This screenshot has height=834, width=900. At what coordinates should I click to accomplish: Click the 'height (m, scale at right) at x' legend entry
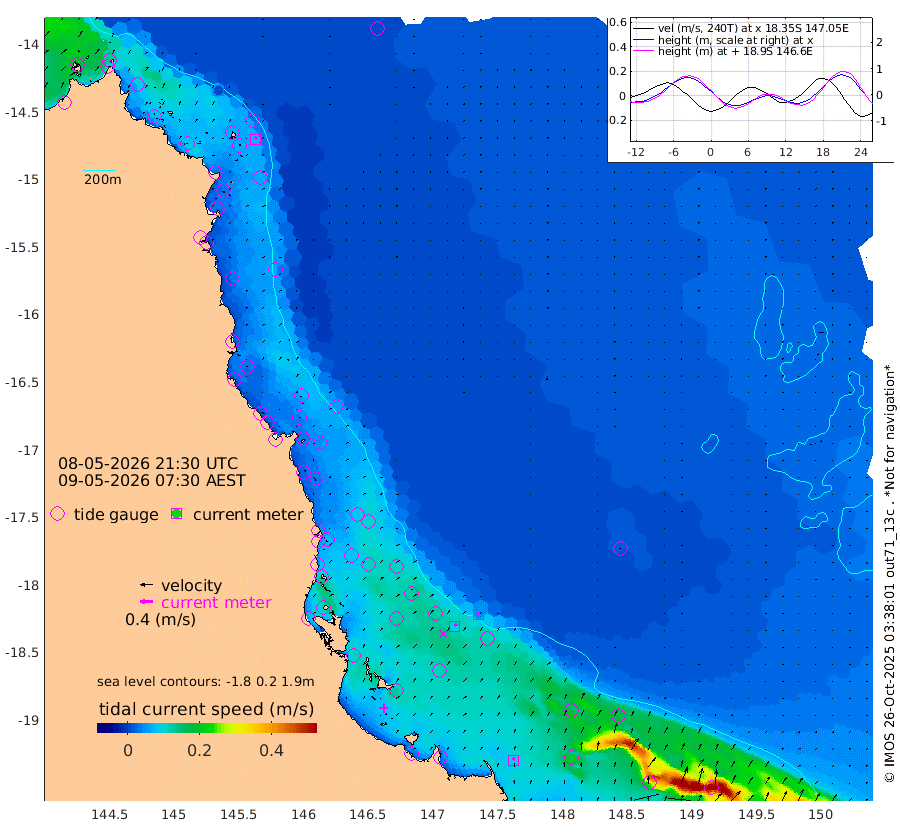(735, 40)
